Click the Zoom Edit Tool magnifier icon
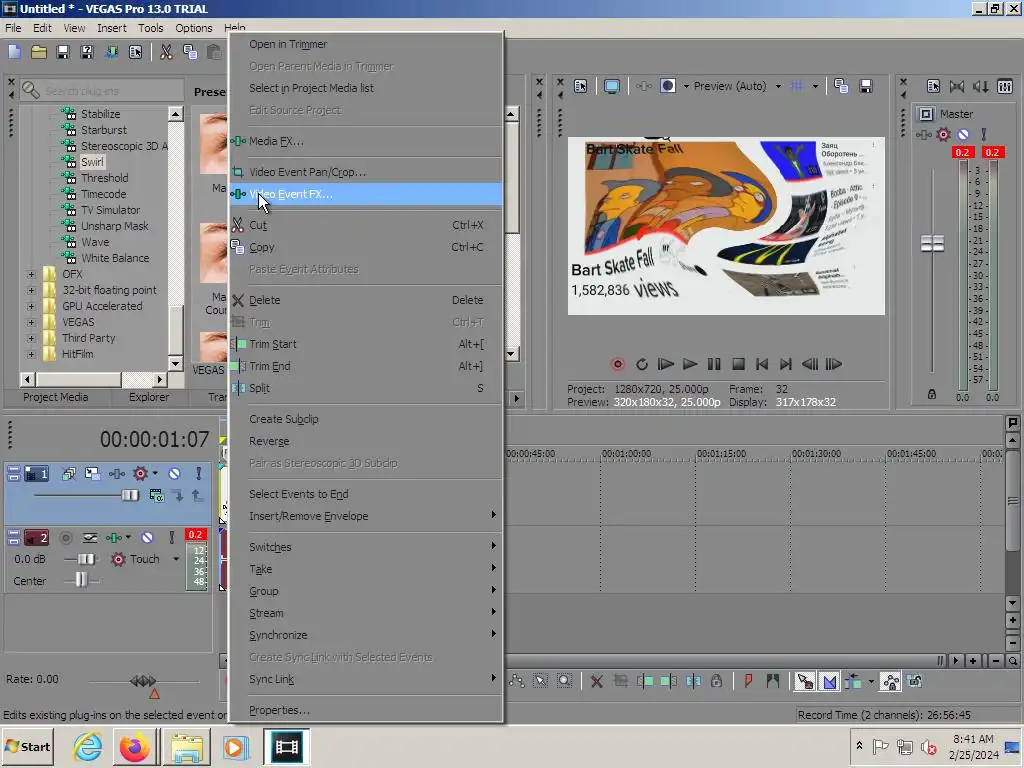The height and width of the screenshot is (768, 1024). tap(565, 682)
